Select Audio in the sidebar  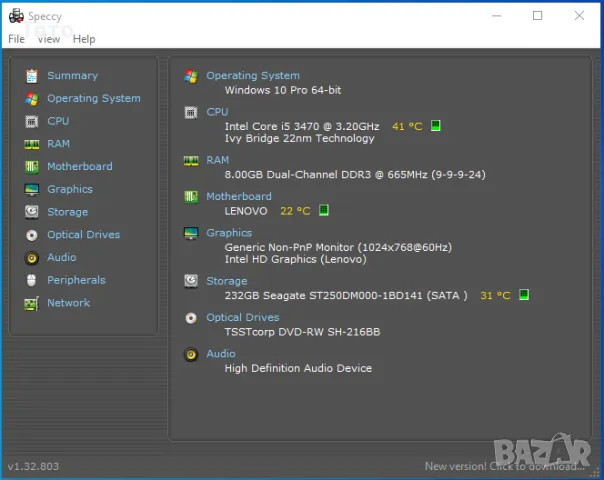[62, 257]
